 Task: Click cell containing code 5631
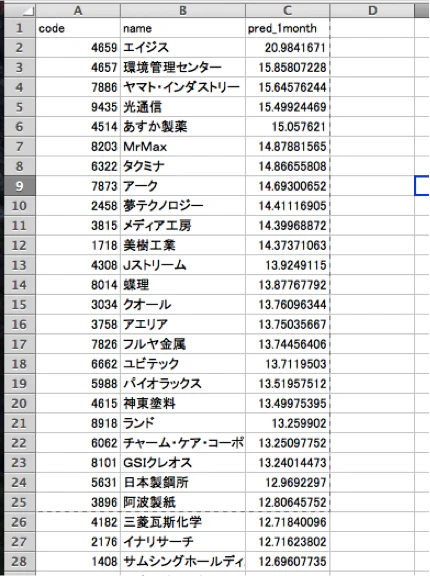click(78, 482)
